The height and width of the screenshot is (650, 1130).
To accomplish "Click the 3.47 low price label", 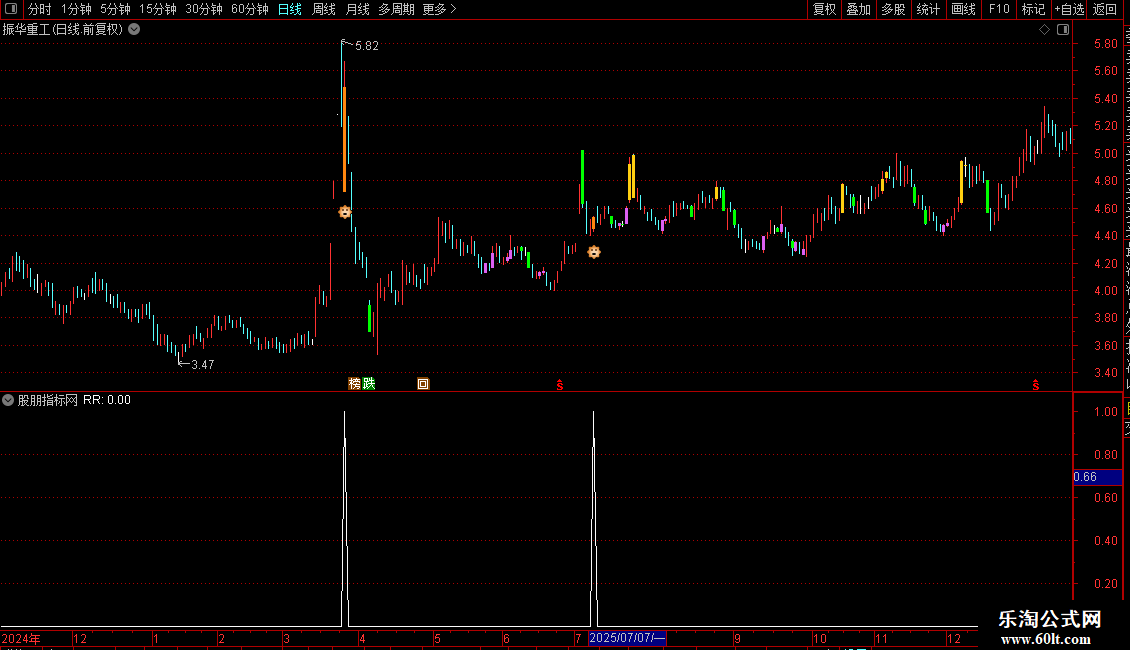I will click(203, 365).
